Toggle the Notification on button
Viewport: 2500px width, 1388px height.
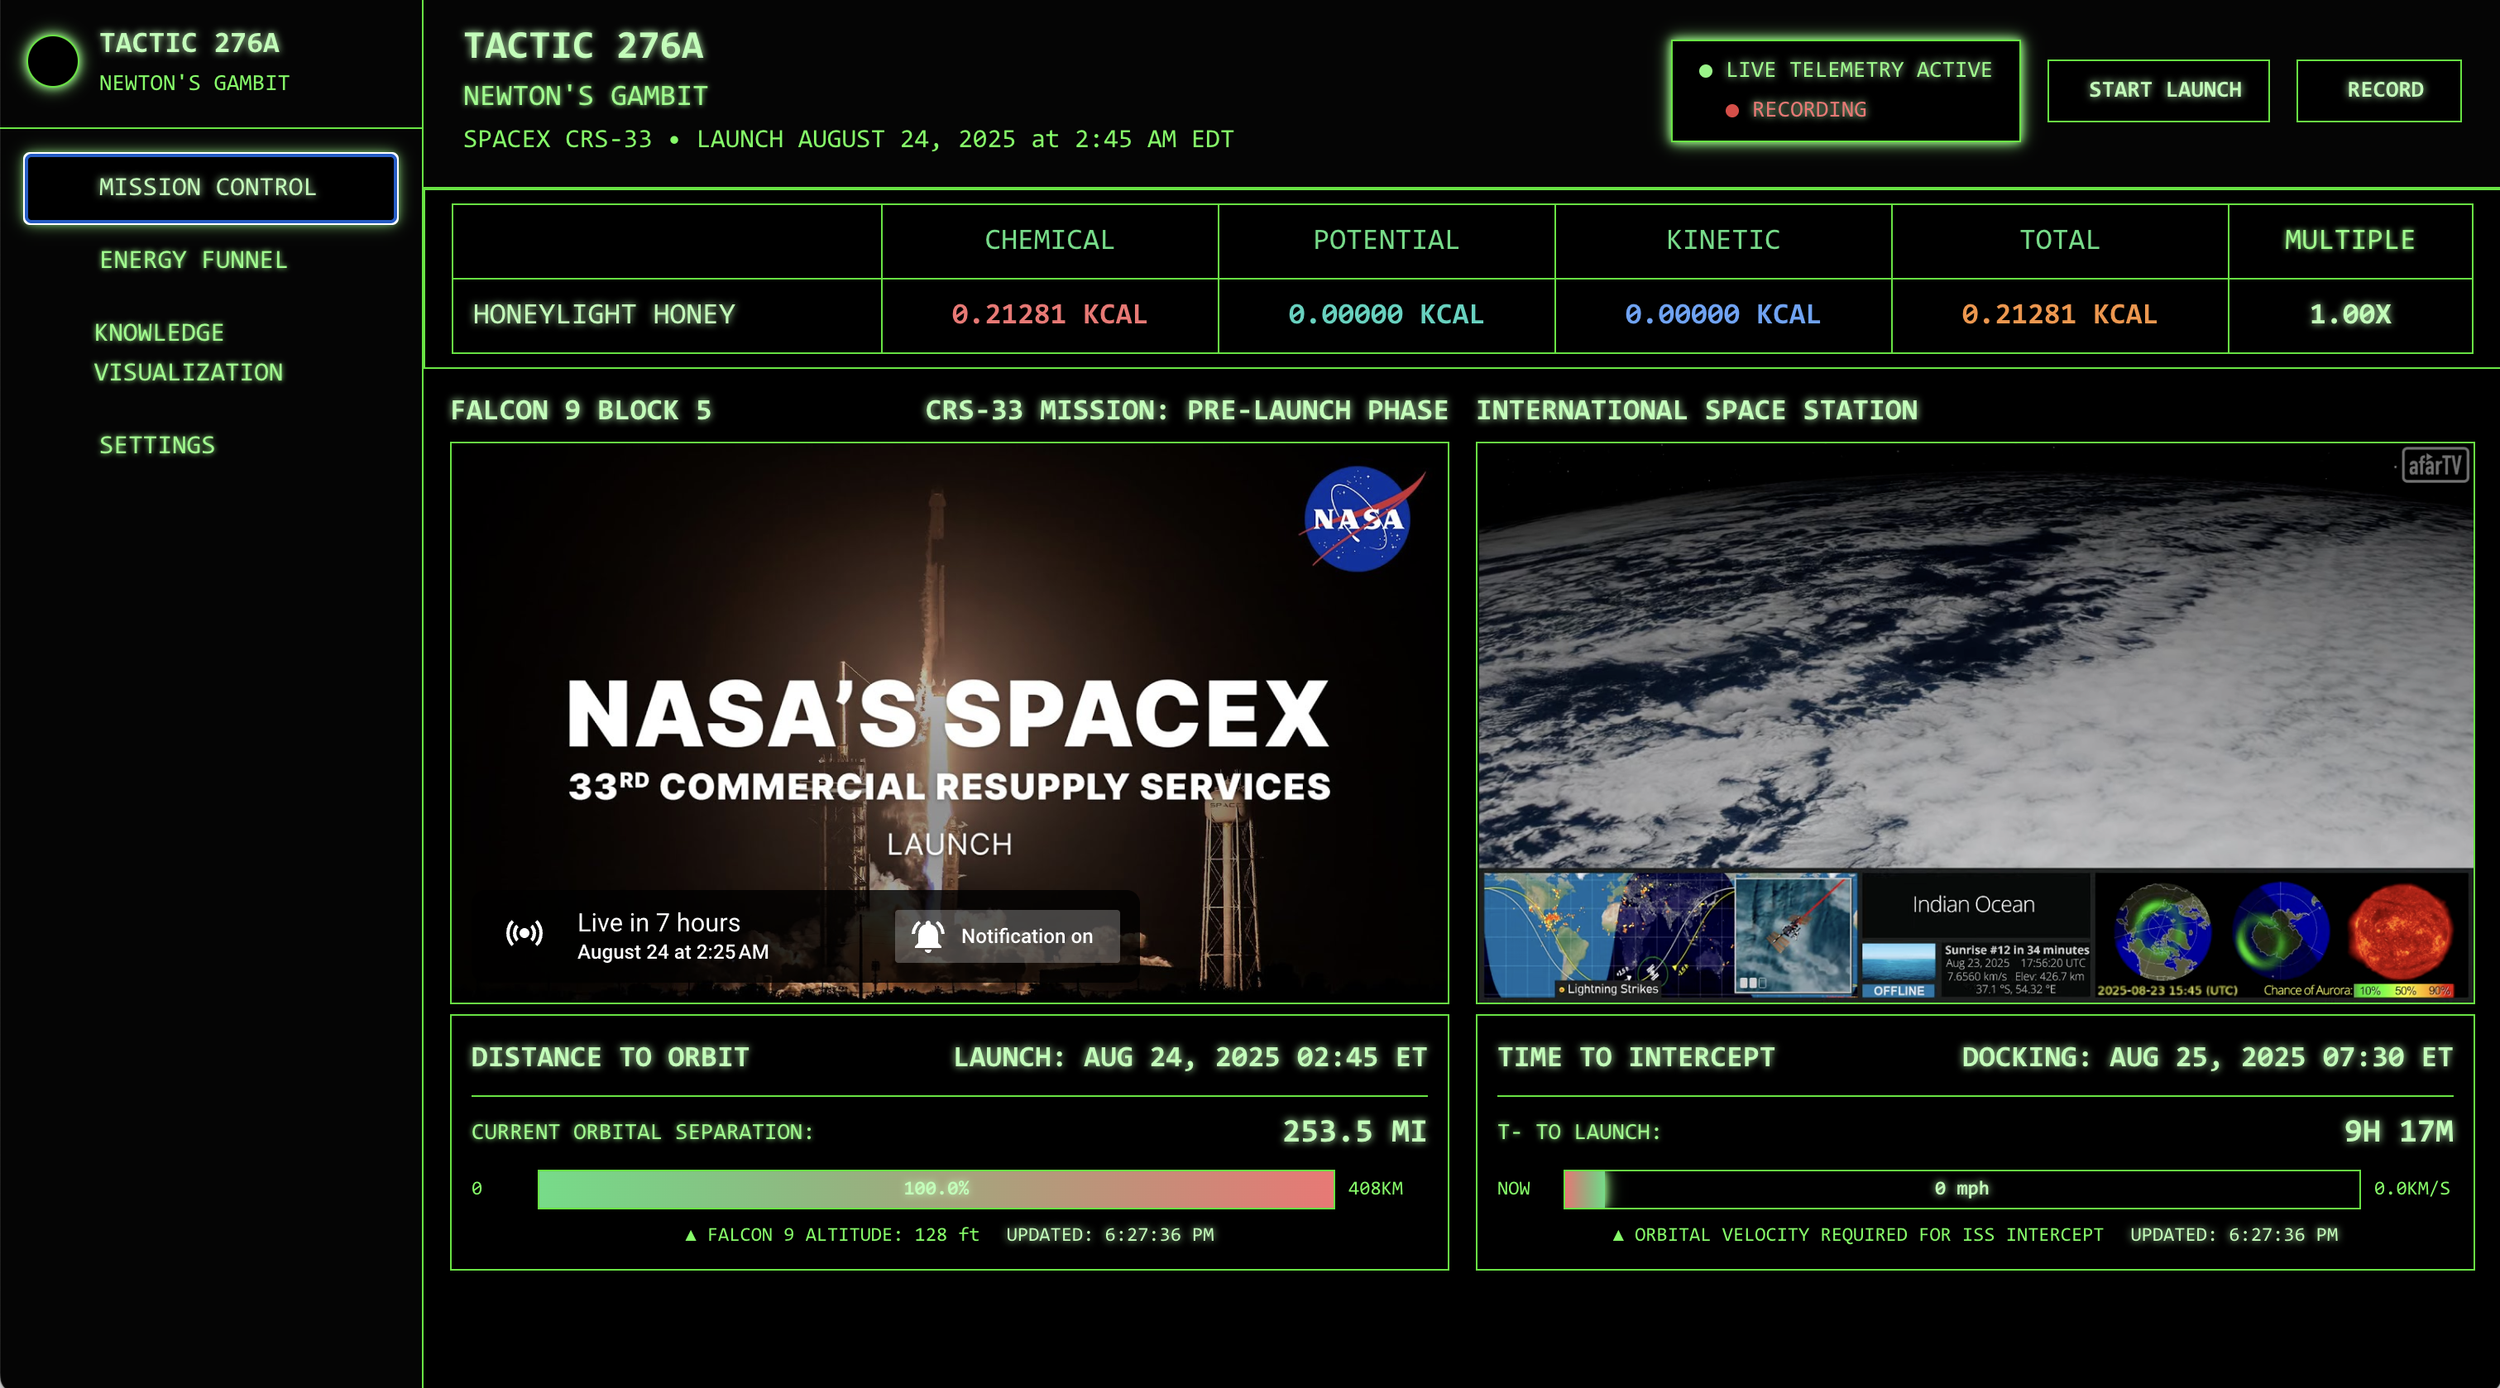(1007, 936)
